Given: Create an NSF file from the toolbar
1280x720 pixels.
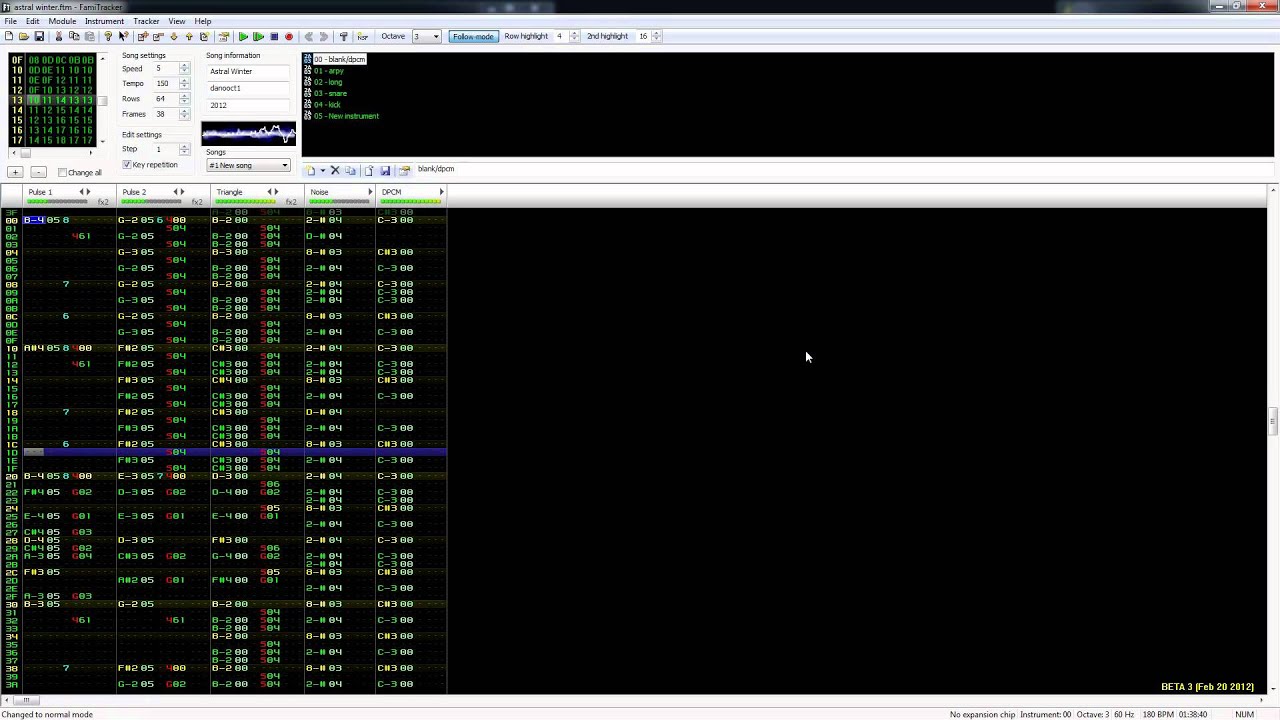Looking at the screenshot, I should tap(362, 36).
